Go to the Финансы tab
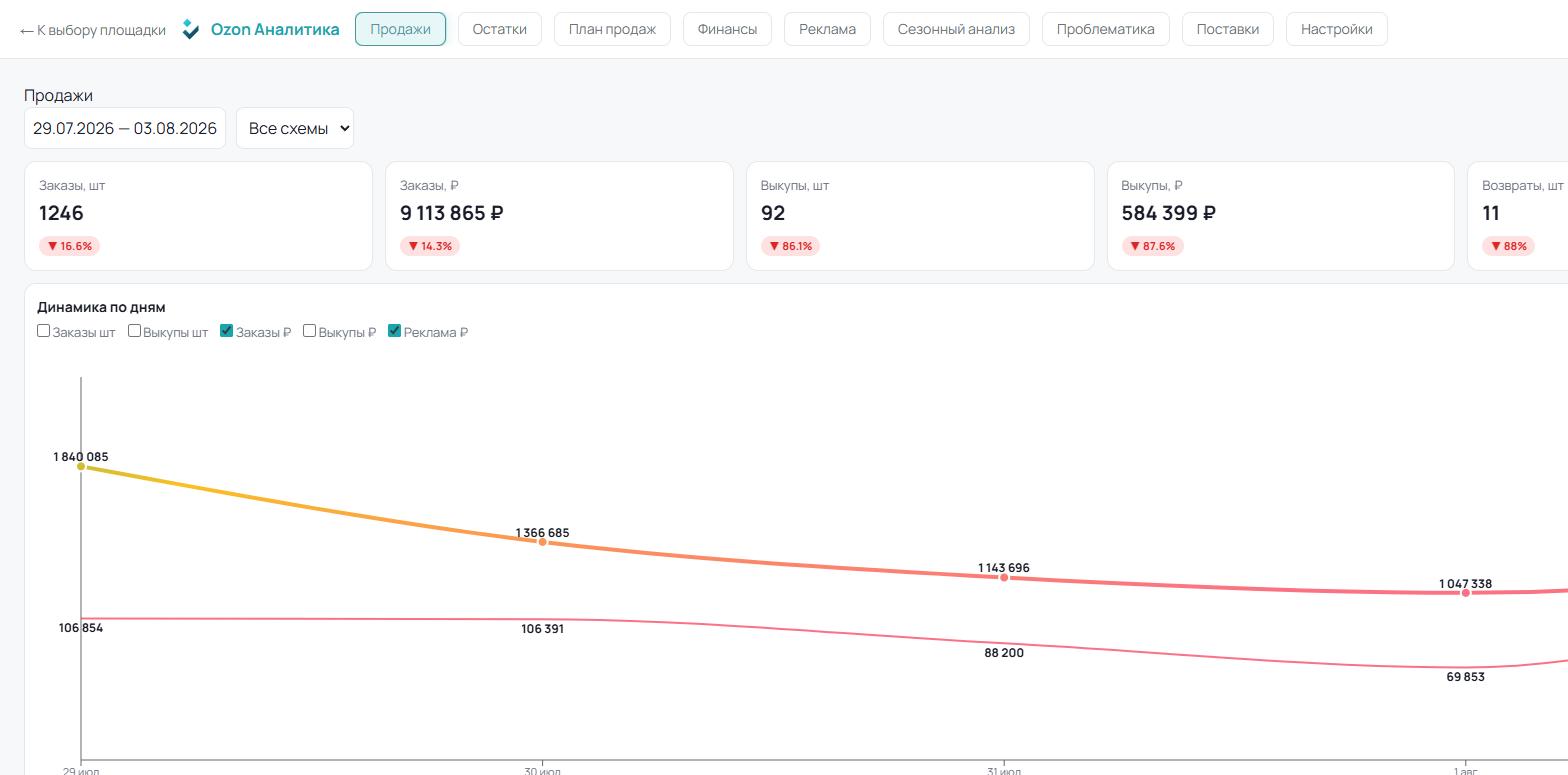Viewport: 1568px width, 775px height. tap(727, 29)
